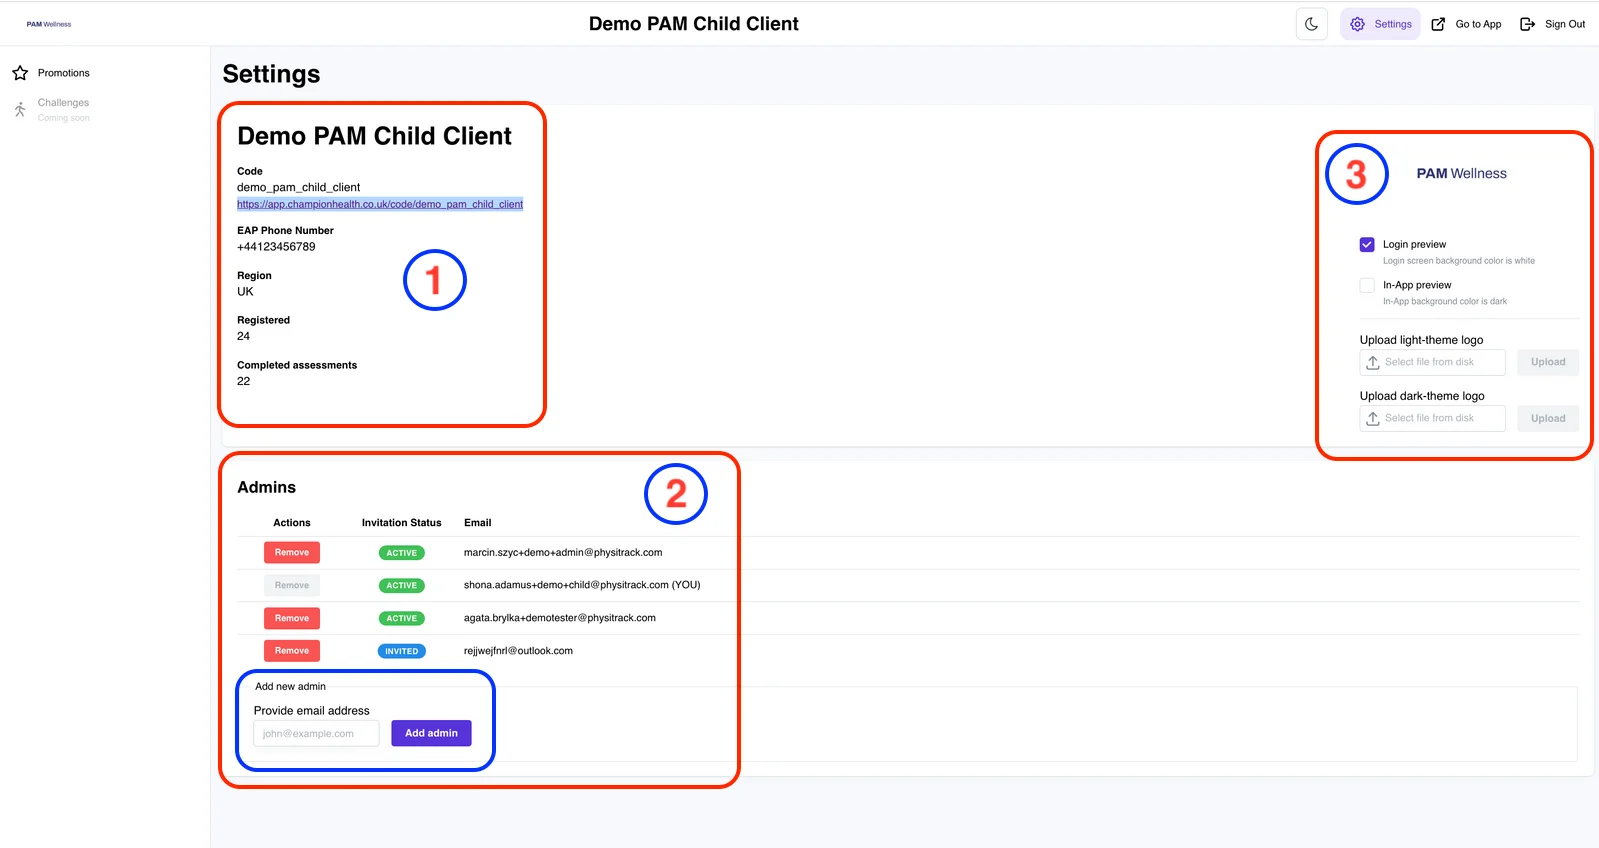This screenshot has height=848, width=1599.
Task: Click the code value demo_pam_child_client
Action: coord(298,187)
